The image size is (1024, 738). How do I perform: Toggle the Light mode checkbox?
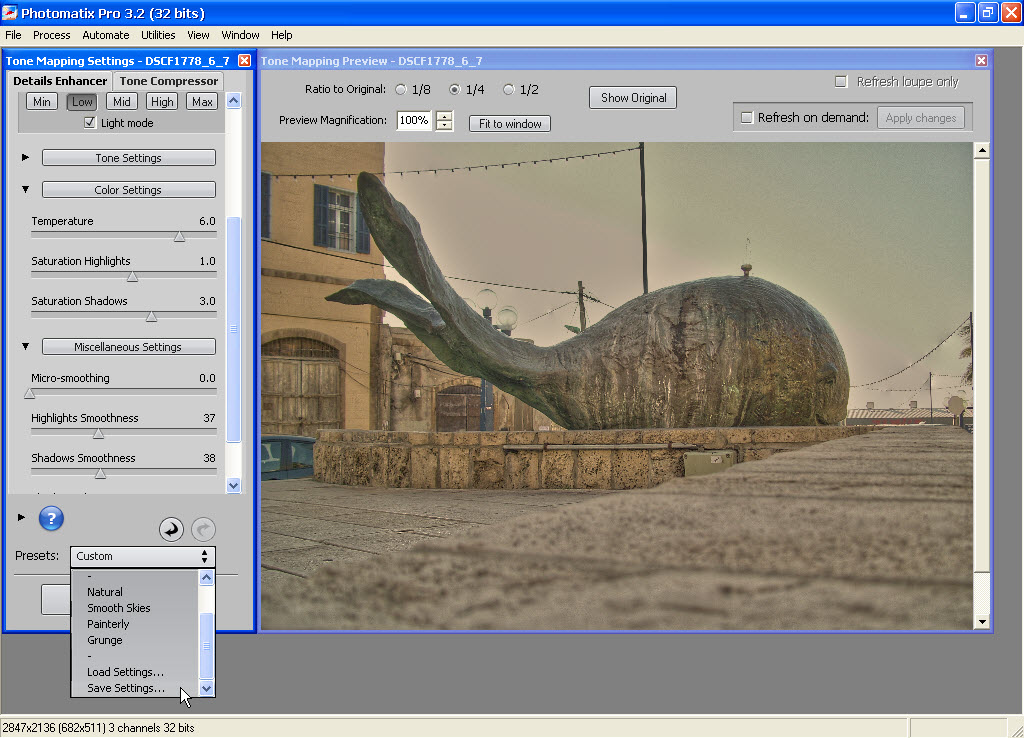(x=90, y=123)
